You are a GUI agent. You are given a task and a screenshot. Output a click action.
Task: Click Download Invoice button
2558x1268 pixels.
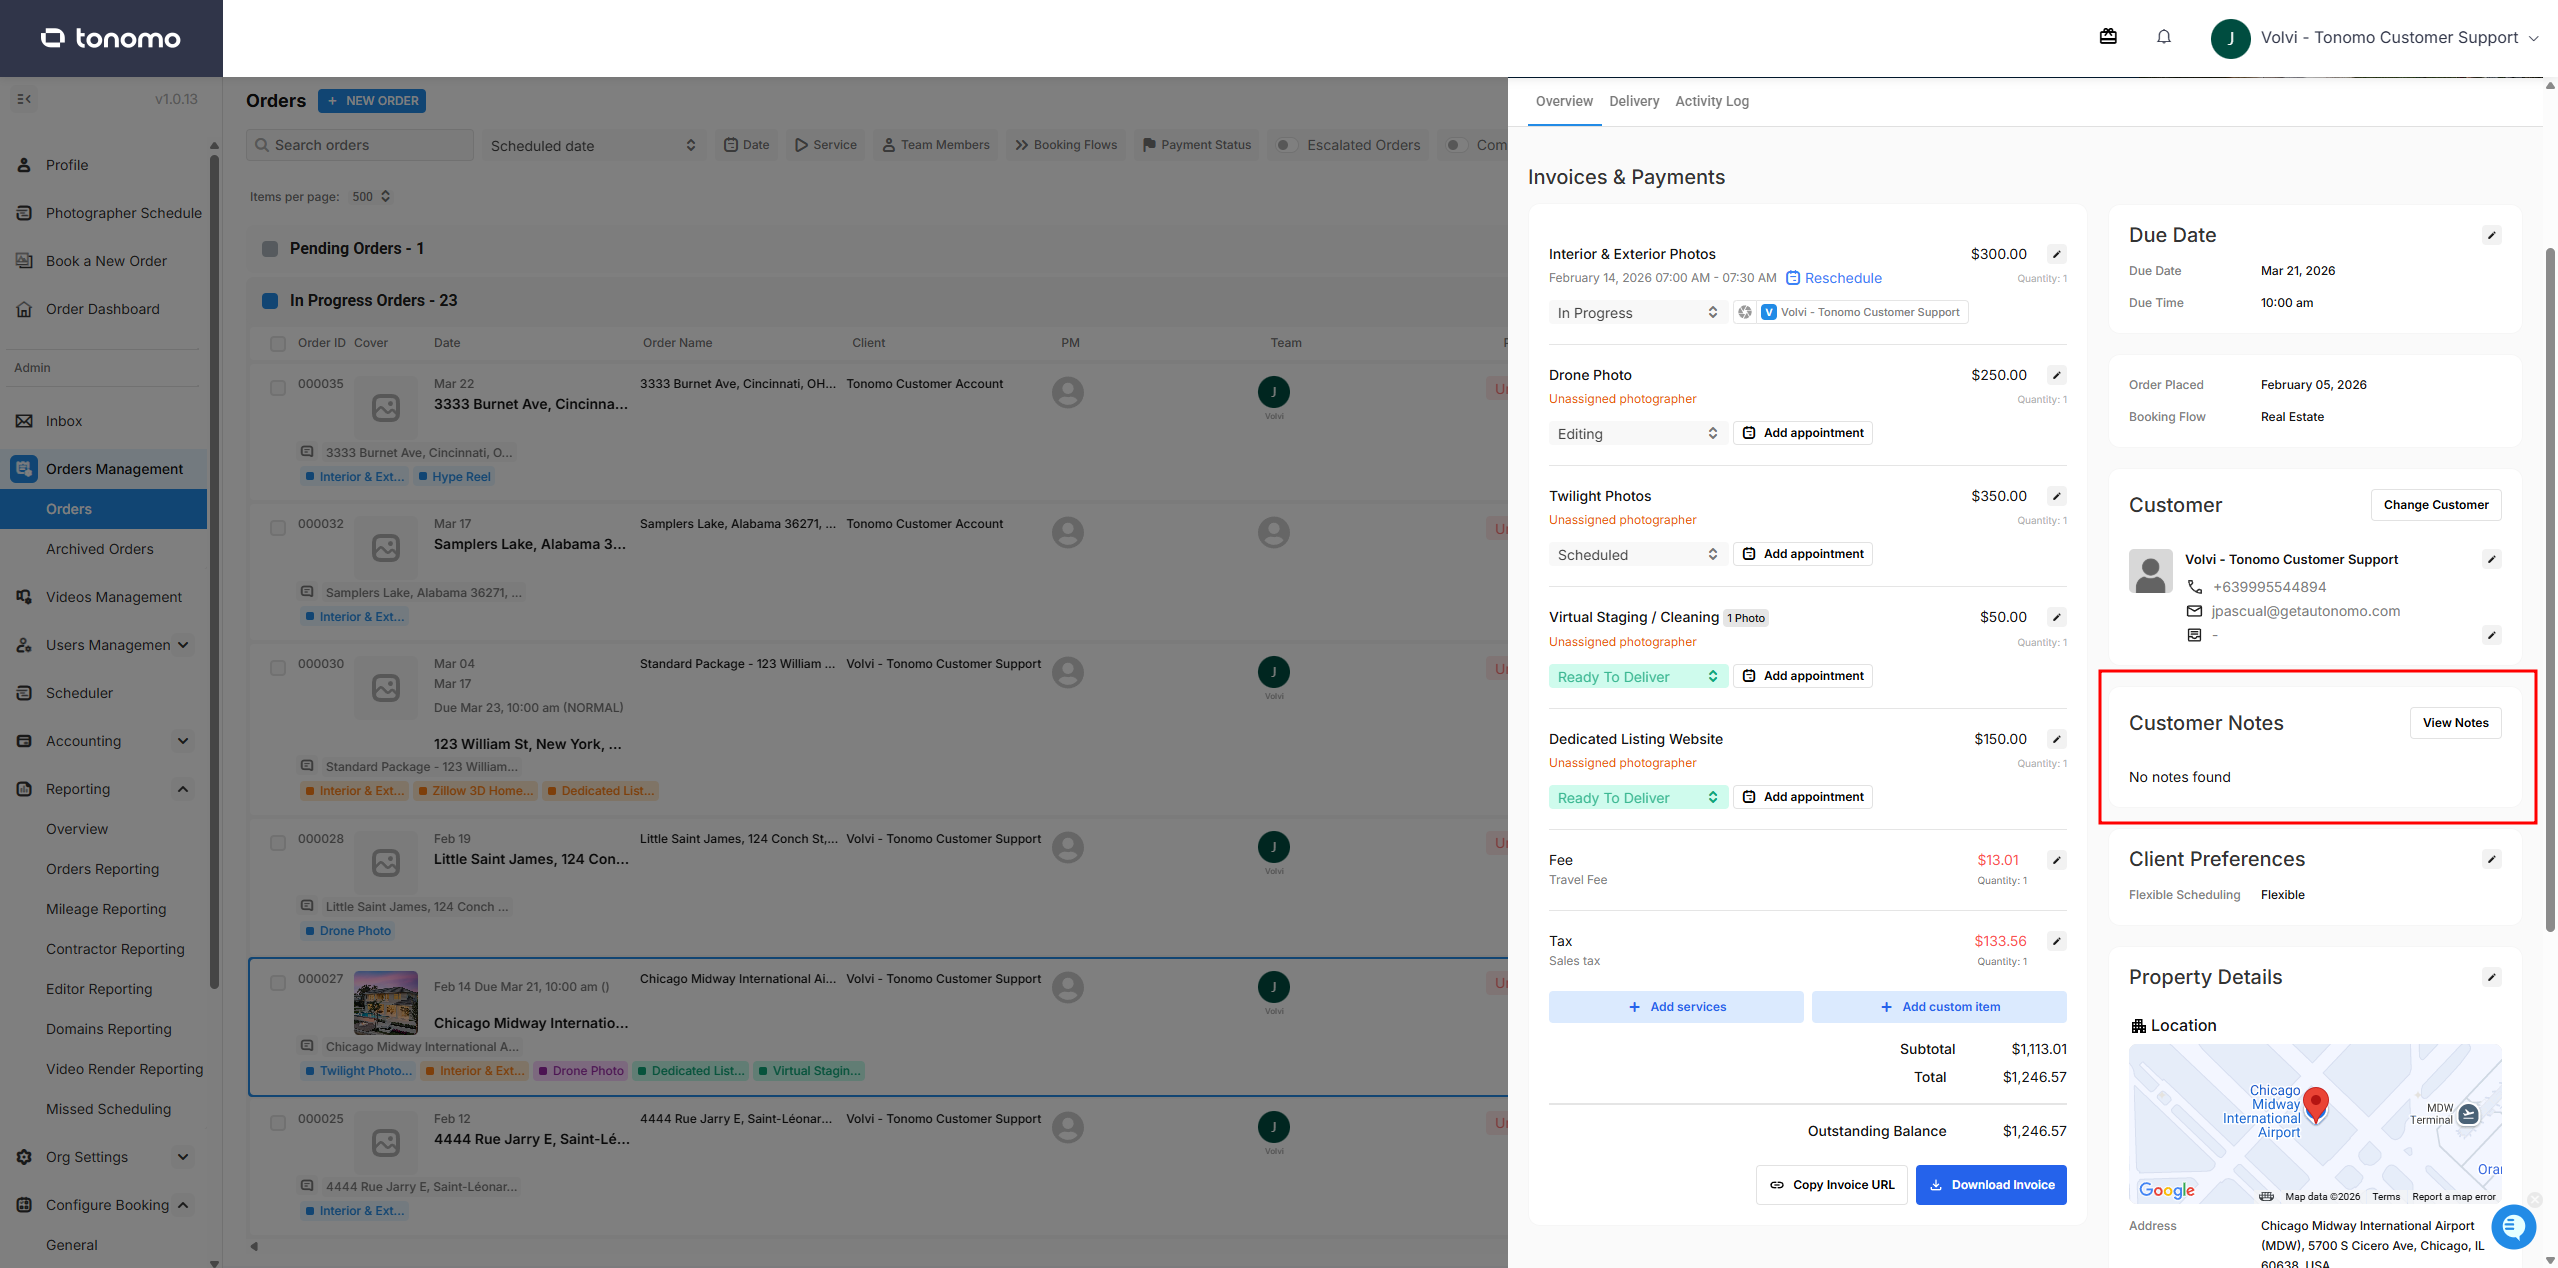pyautogui.click(x=1991, y=1184)
